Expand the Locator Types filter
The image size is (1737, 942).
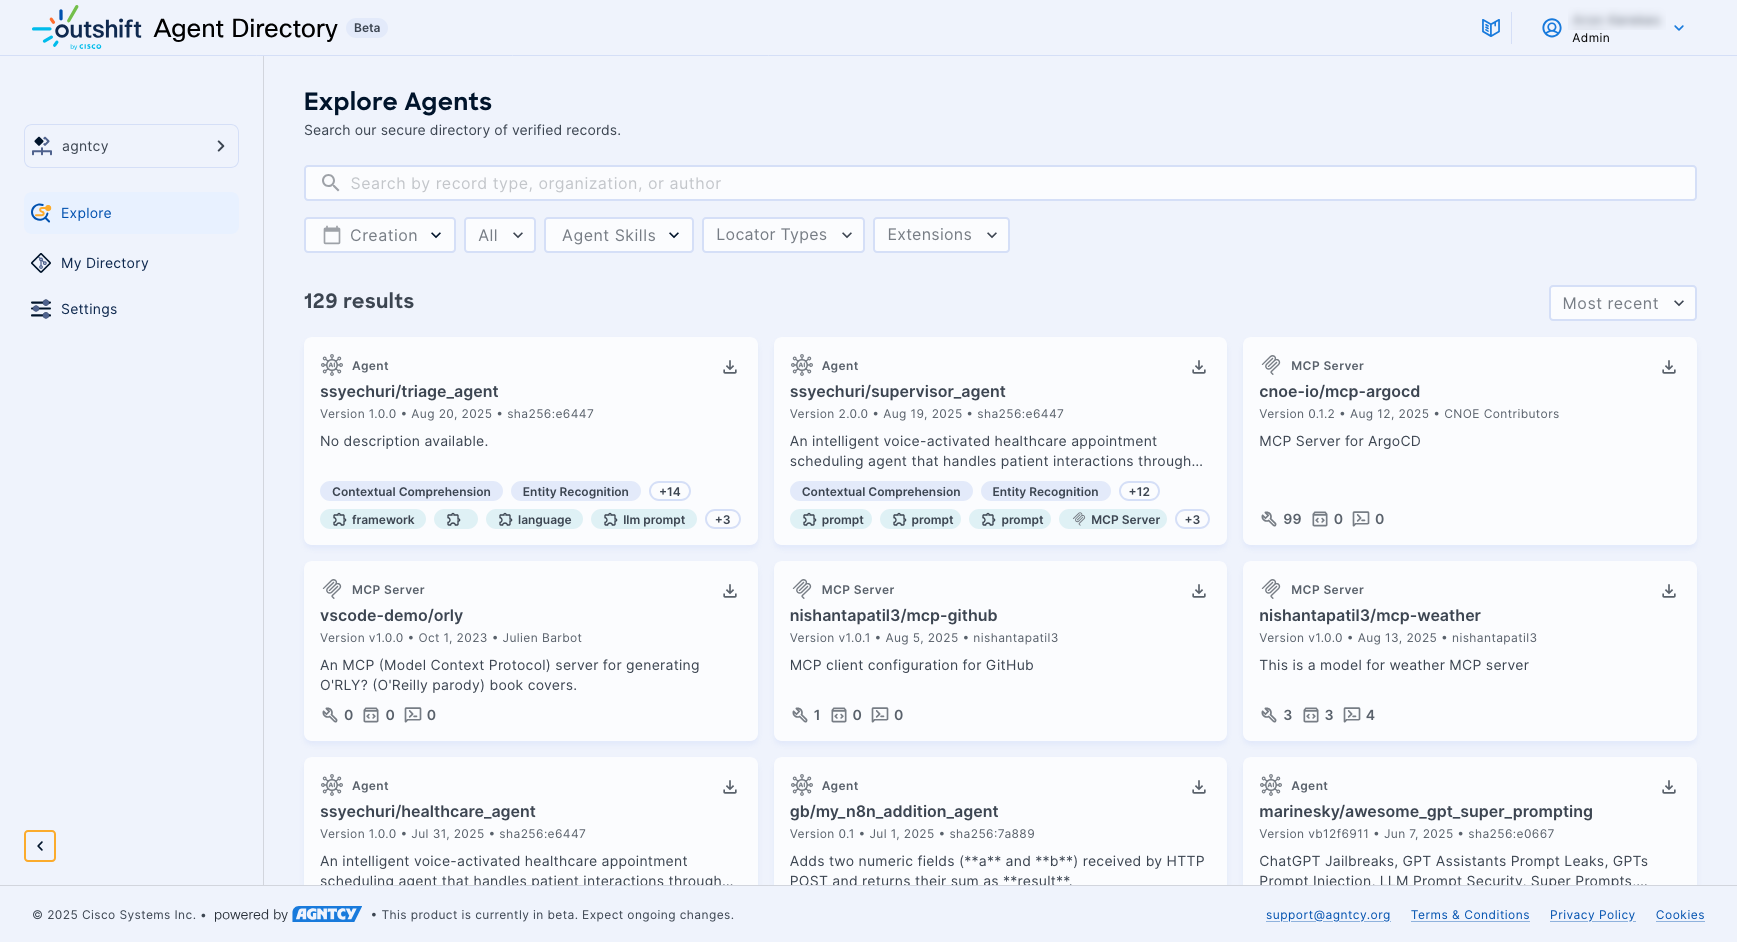783,235
